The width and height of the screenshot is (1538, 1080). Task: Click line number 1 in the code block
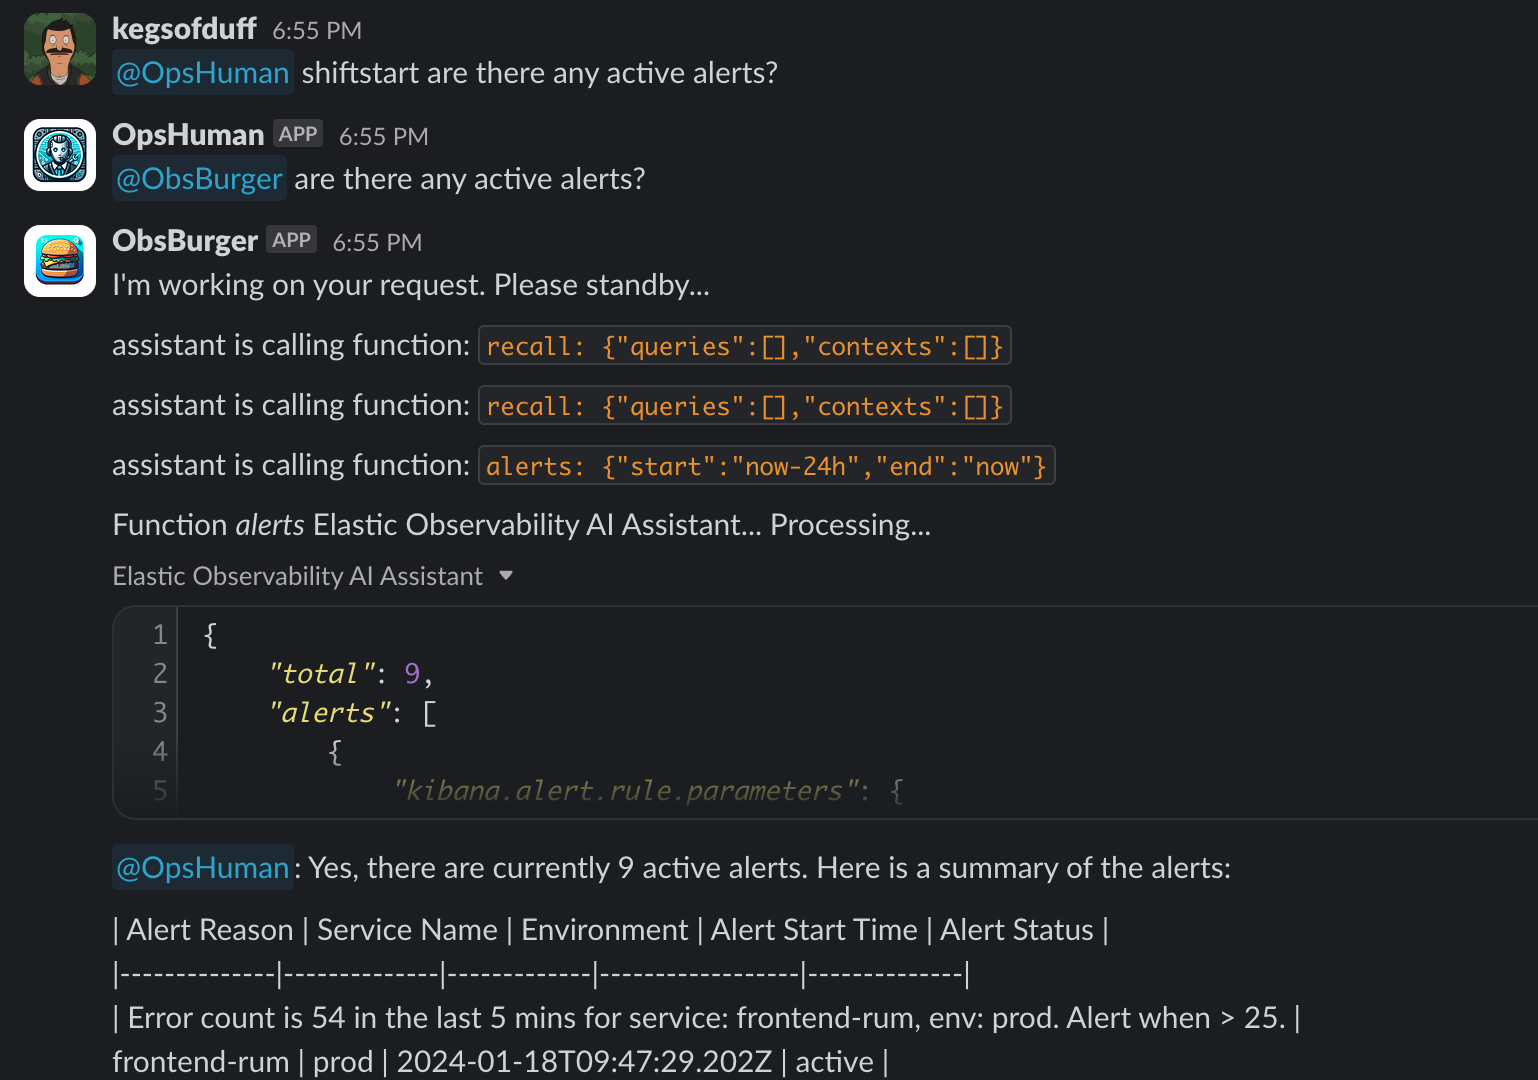pos(158,634)
